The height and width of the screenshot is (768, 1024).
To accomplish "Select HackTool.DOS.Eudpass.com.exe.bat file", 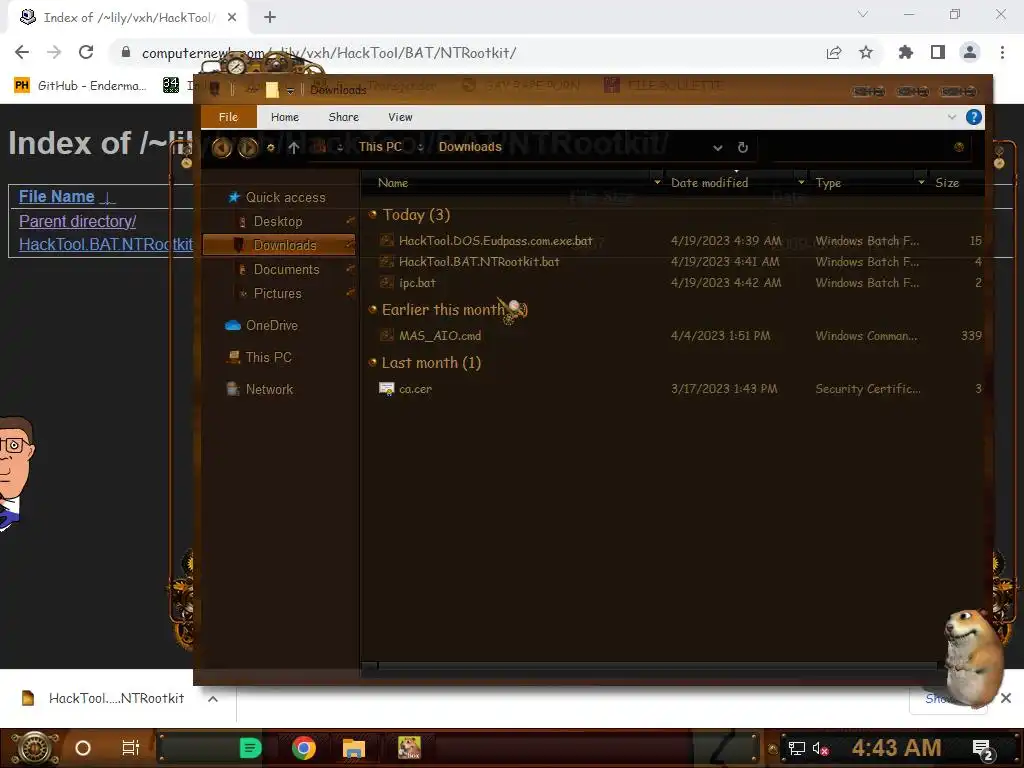I will (x=496, y=241).
